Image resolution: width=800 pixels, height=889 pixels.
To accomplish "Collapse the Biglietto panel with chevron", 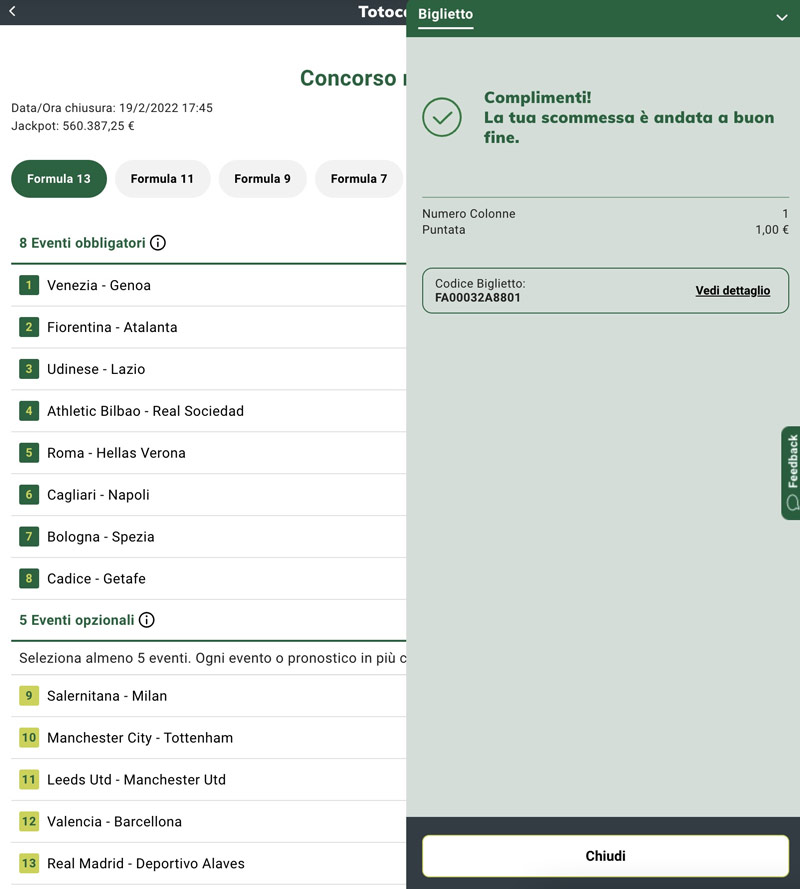I will (x=782, y=17).
